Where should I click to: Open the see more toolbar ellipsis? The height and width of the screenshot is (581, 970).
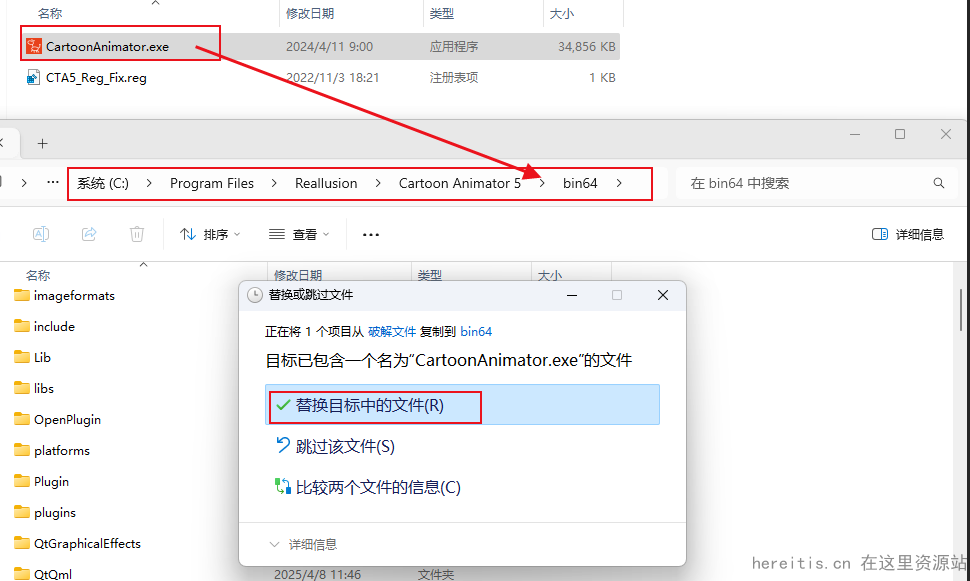(371, 235)
